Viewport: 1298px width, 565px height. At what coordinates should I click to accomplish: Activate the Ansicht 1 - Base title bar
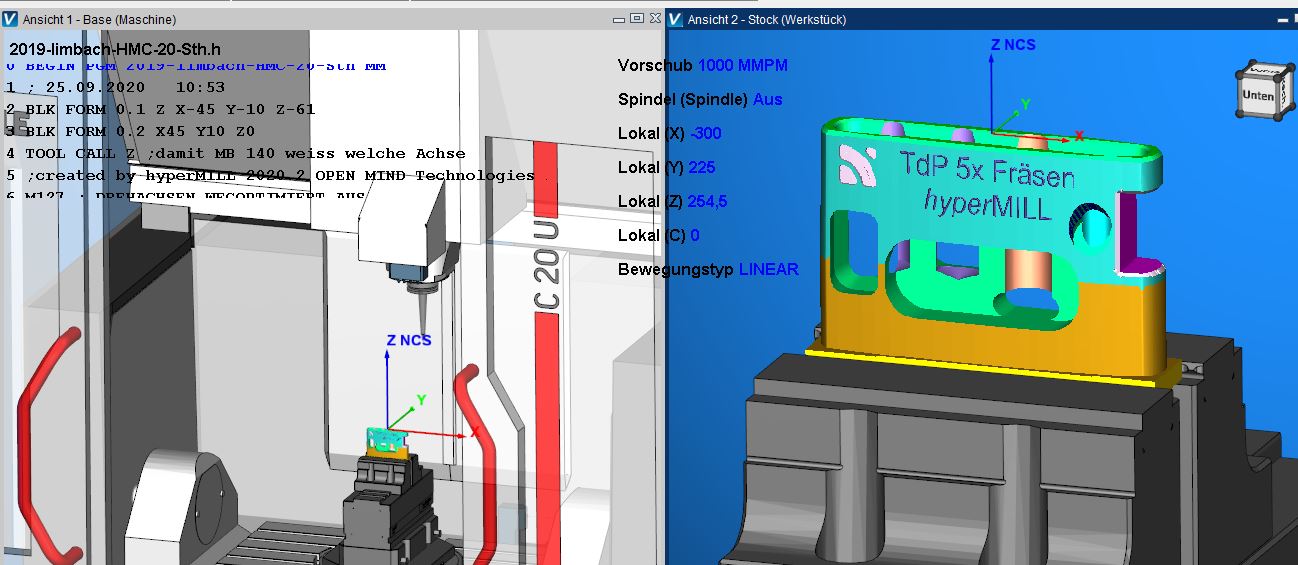point(300,19)
